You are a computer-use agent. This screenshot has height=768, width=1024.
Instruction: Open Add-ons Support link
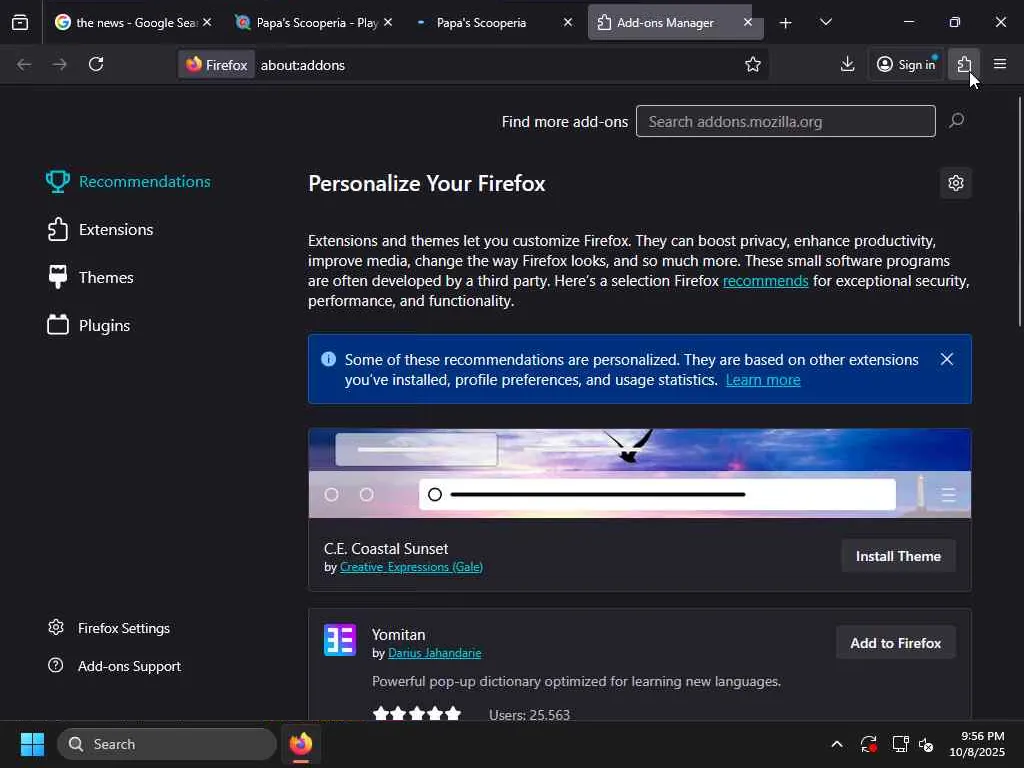pyautogui.click(x=114, y=666)
